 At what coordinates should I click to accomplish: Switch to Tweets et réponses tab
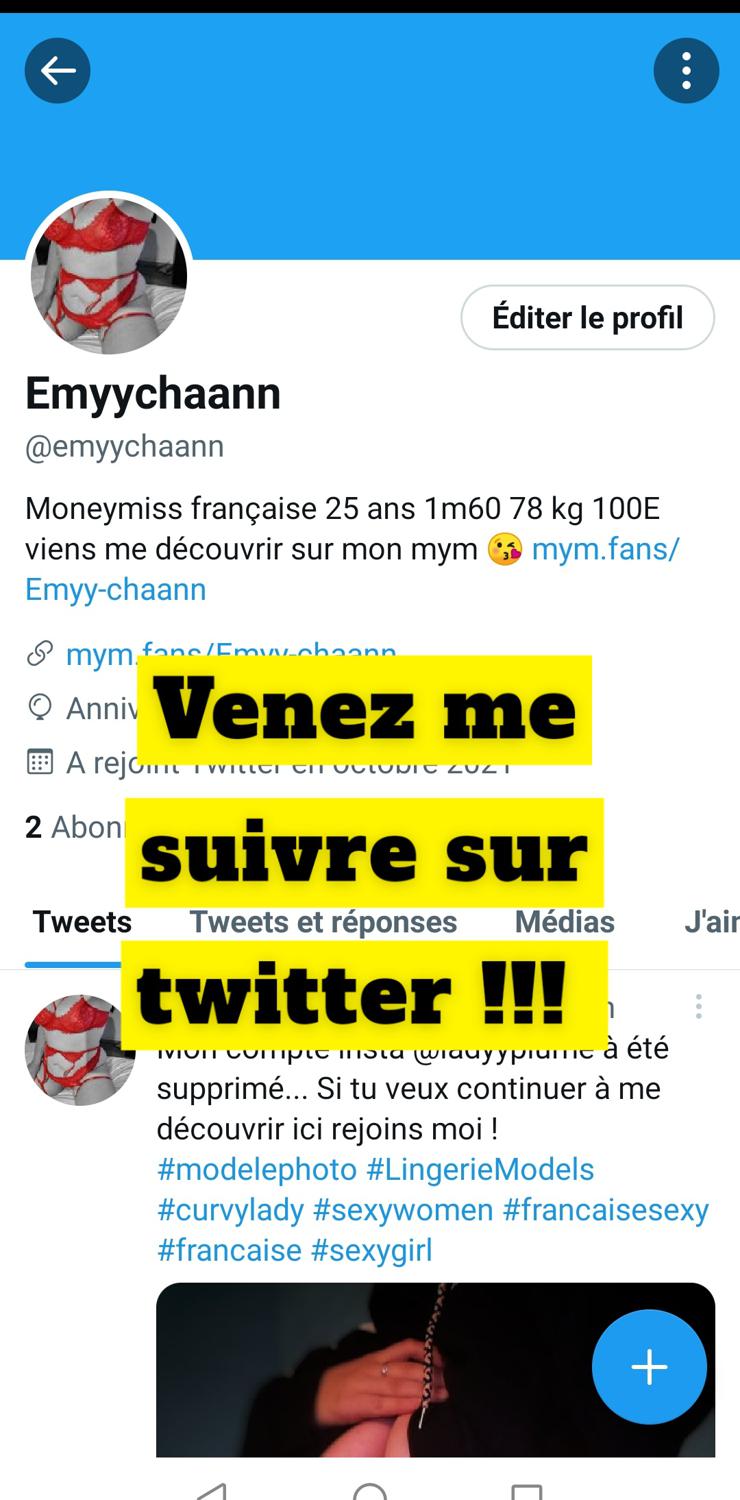click(323, 922)
